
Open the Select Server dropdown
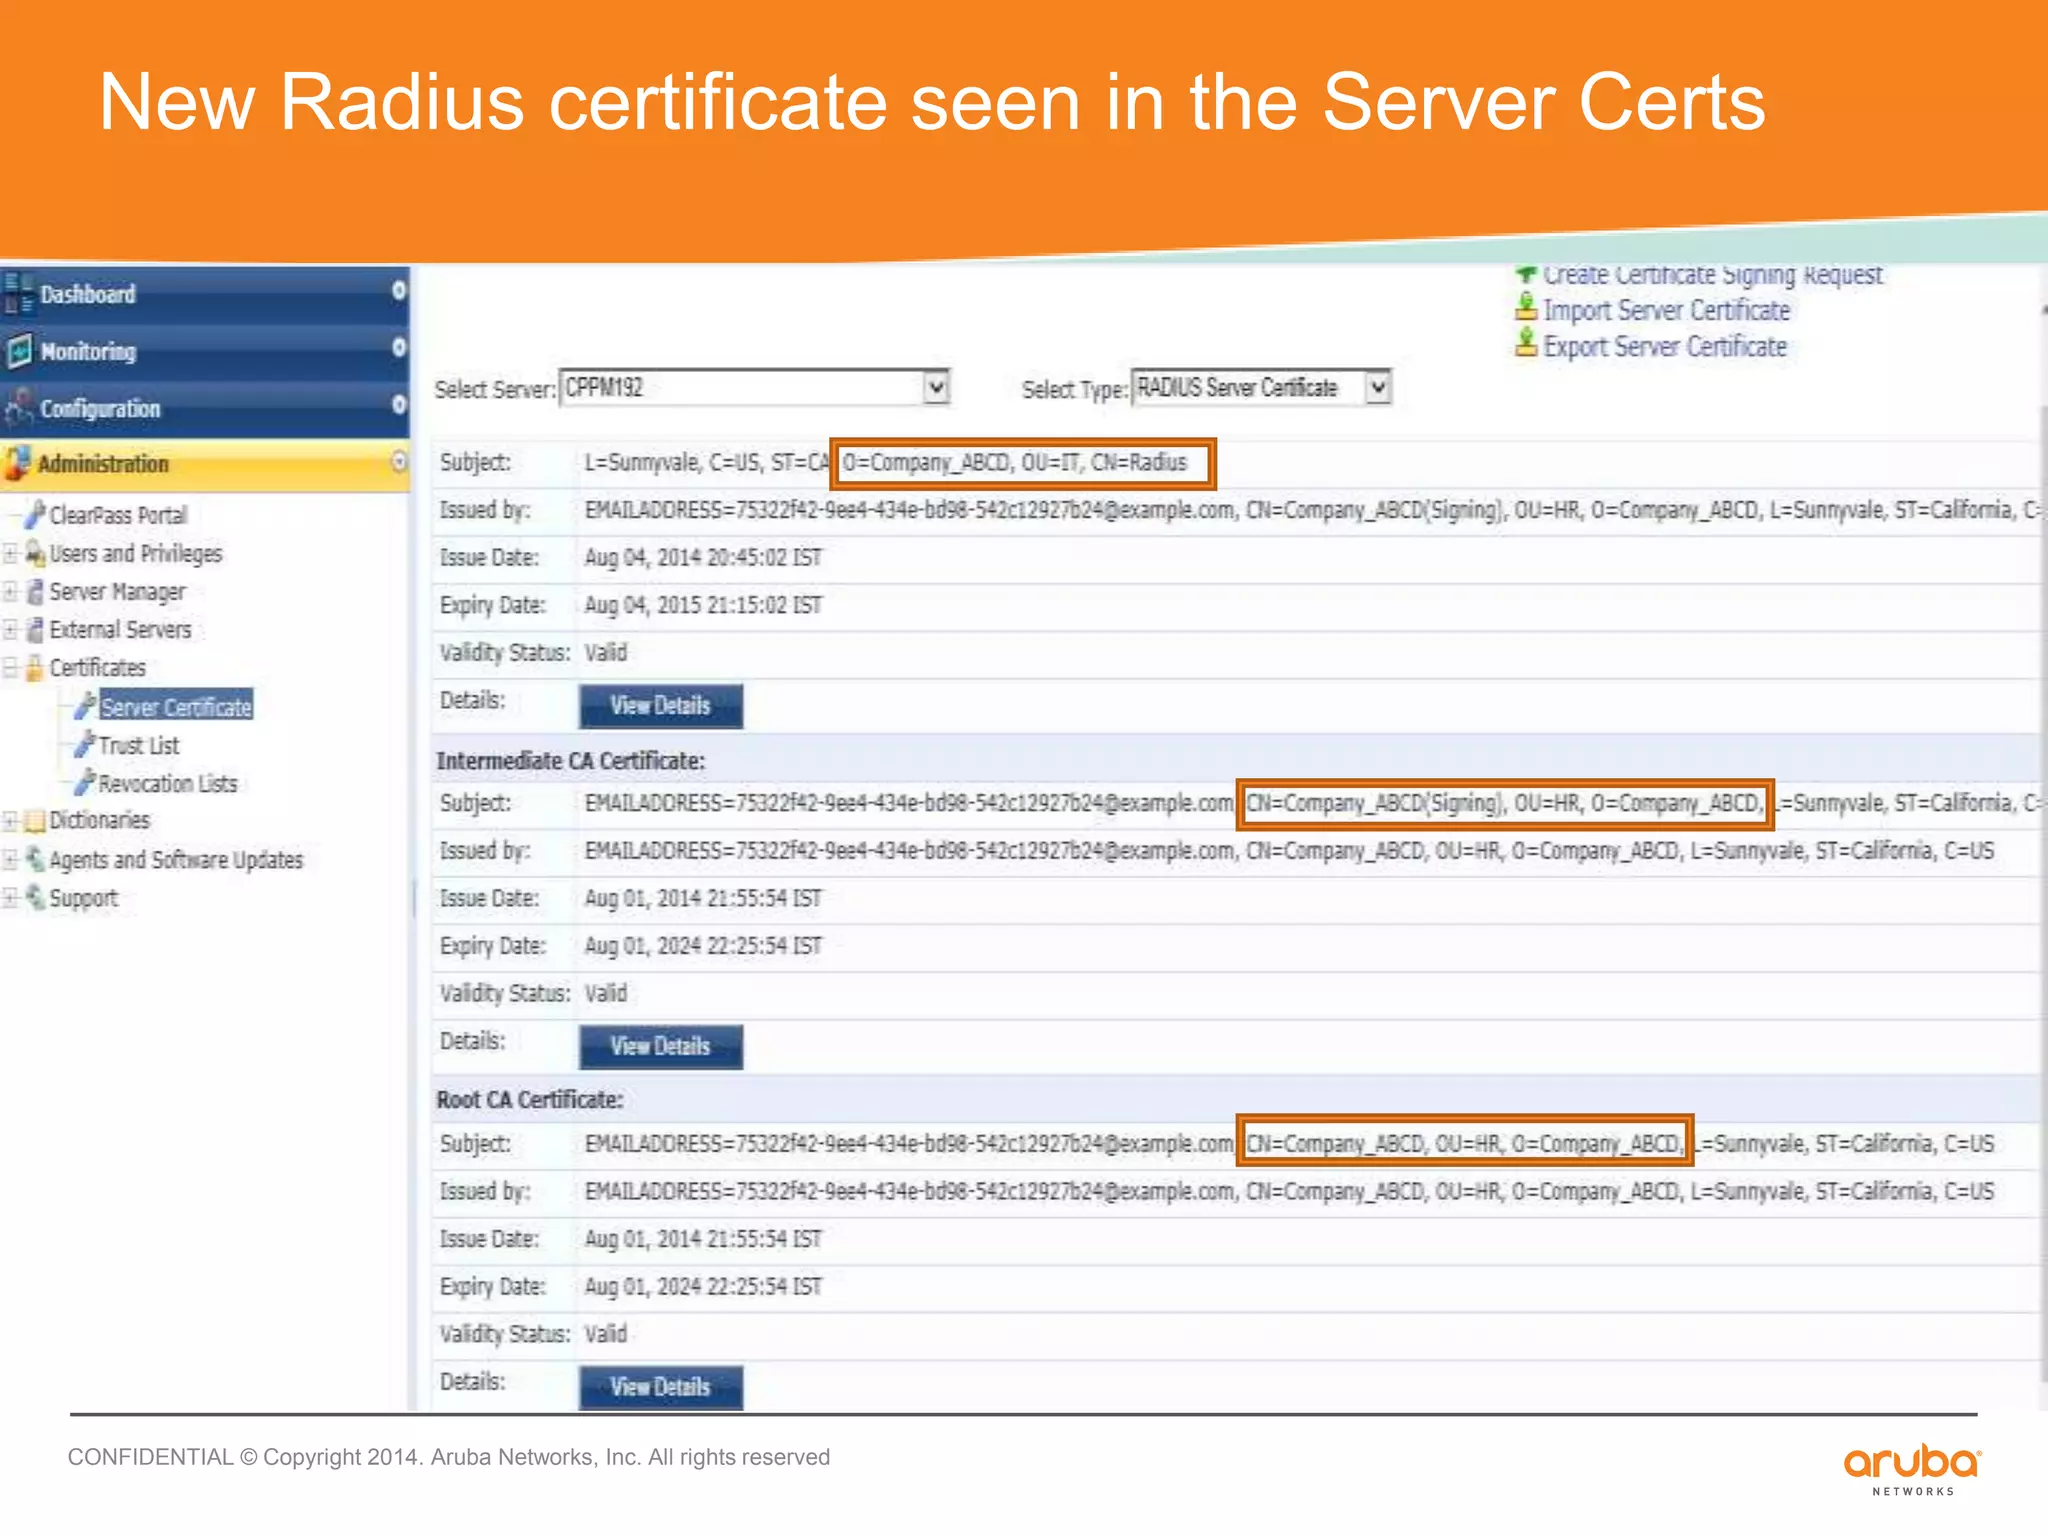point(936,387)
